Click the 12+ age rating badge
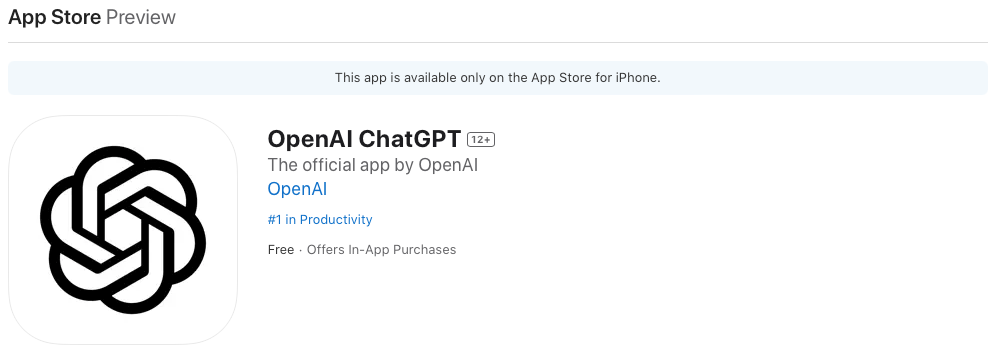 coord(481,139)
